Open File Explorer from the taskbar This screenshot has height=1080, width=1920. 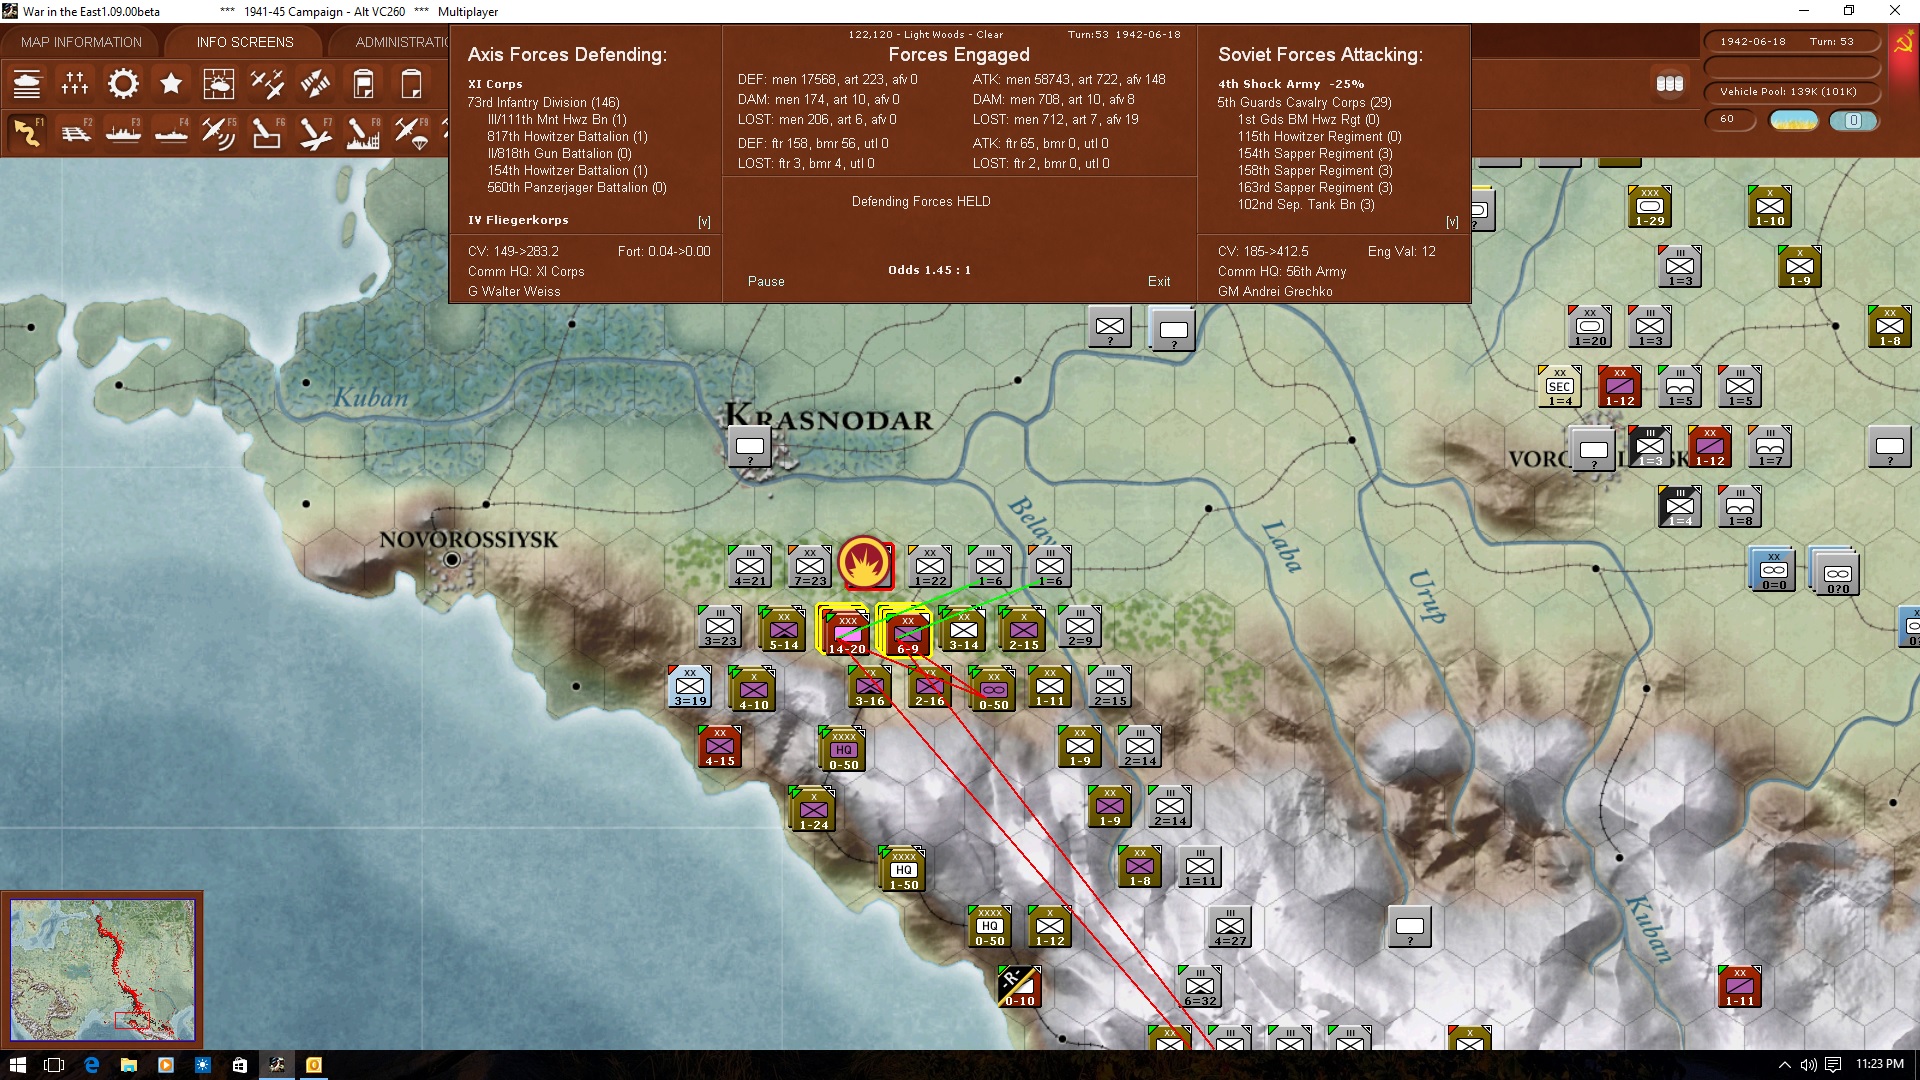[x=128, y=1065]
